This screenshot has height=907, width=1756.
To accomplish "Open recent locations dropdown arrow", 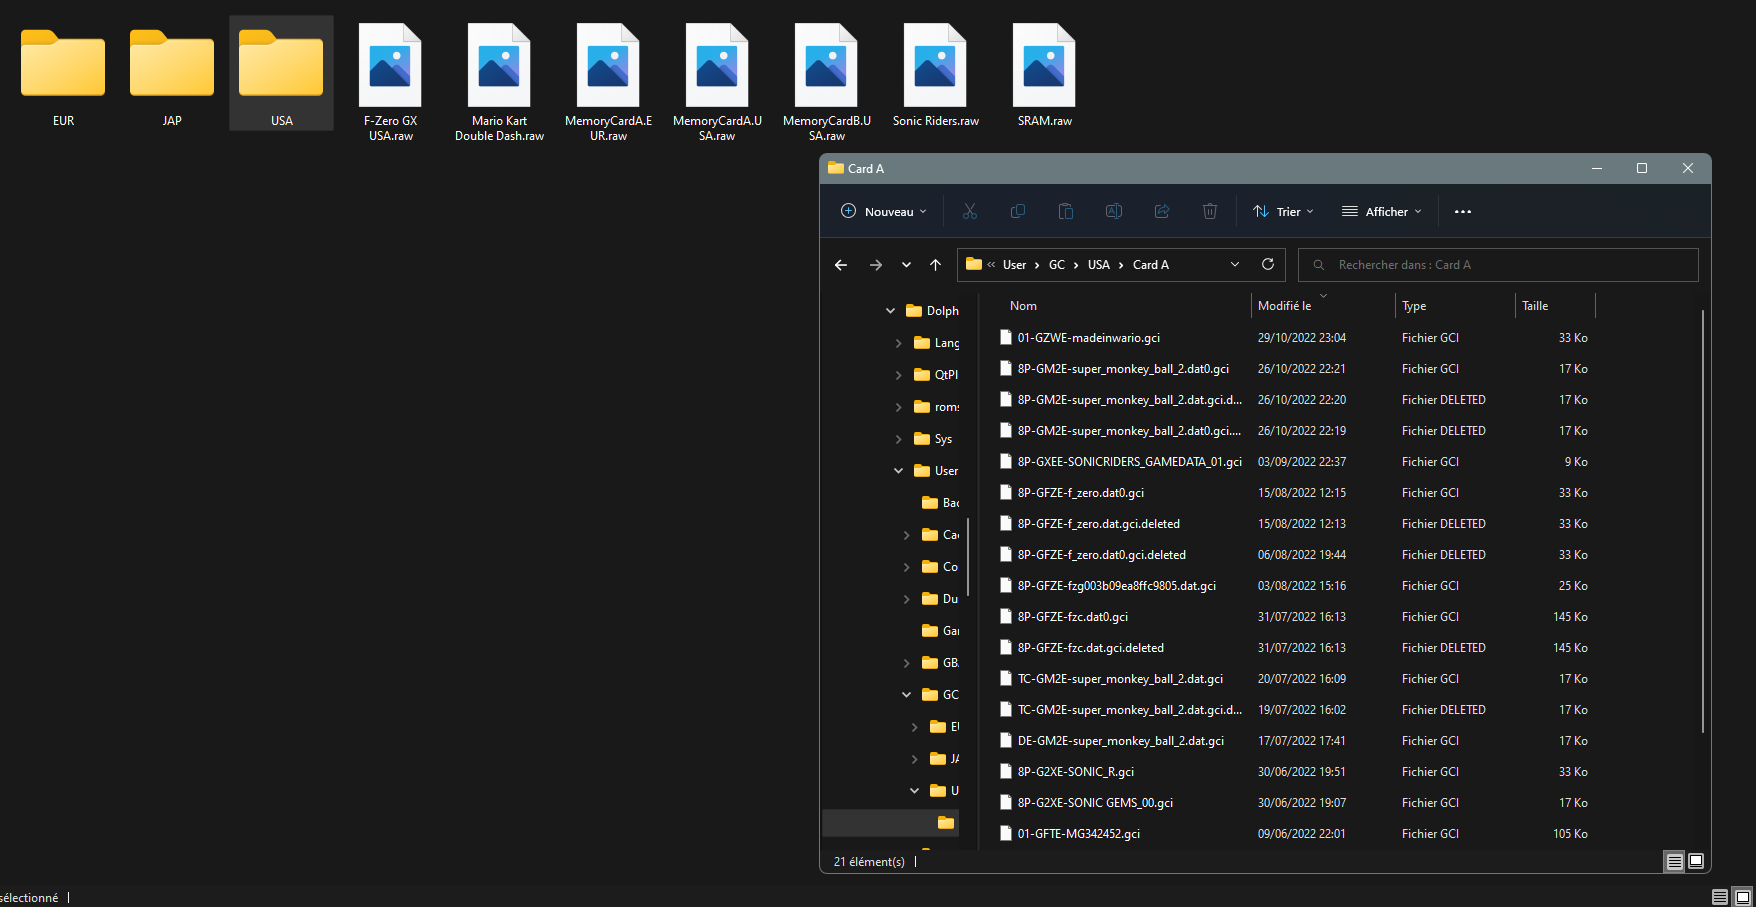I will 906,265.
